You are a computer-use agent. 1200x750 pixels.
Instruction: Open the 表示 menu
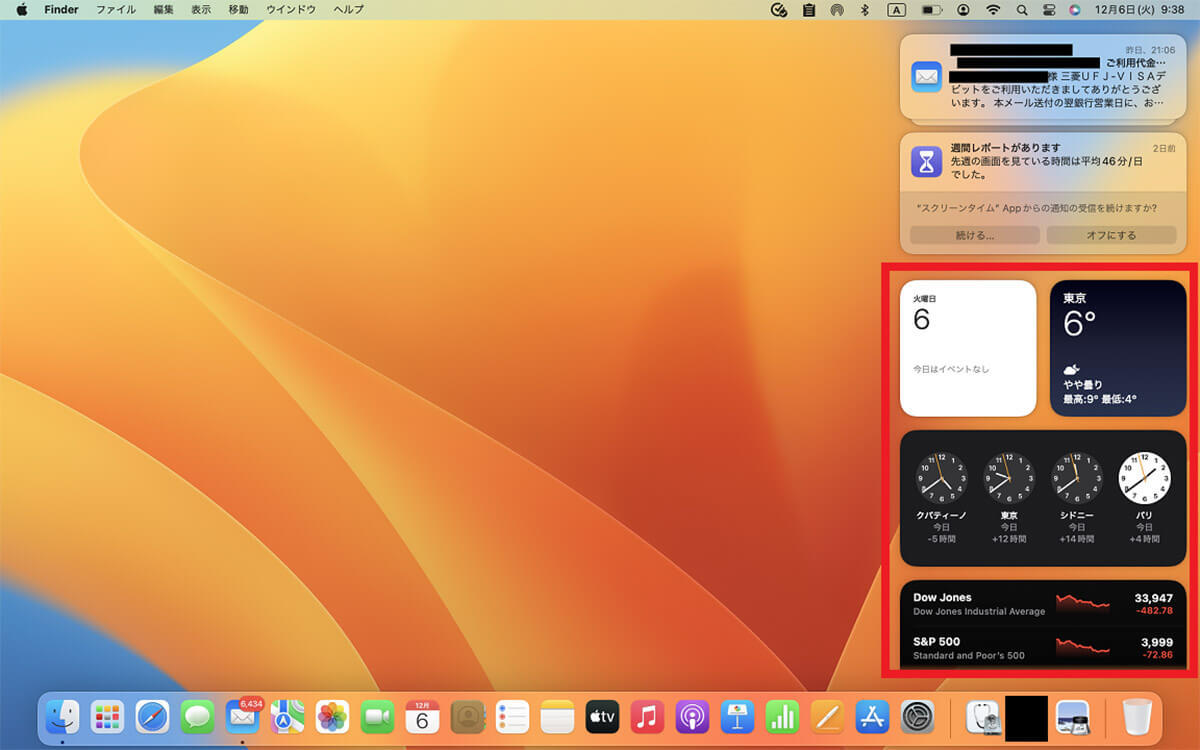pos(201,9)
